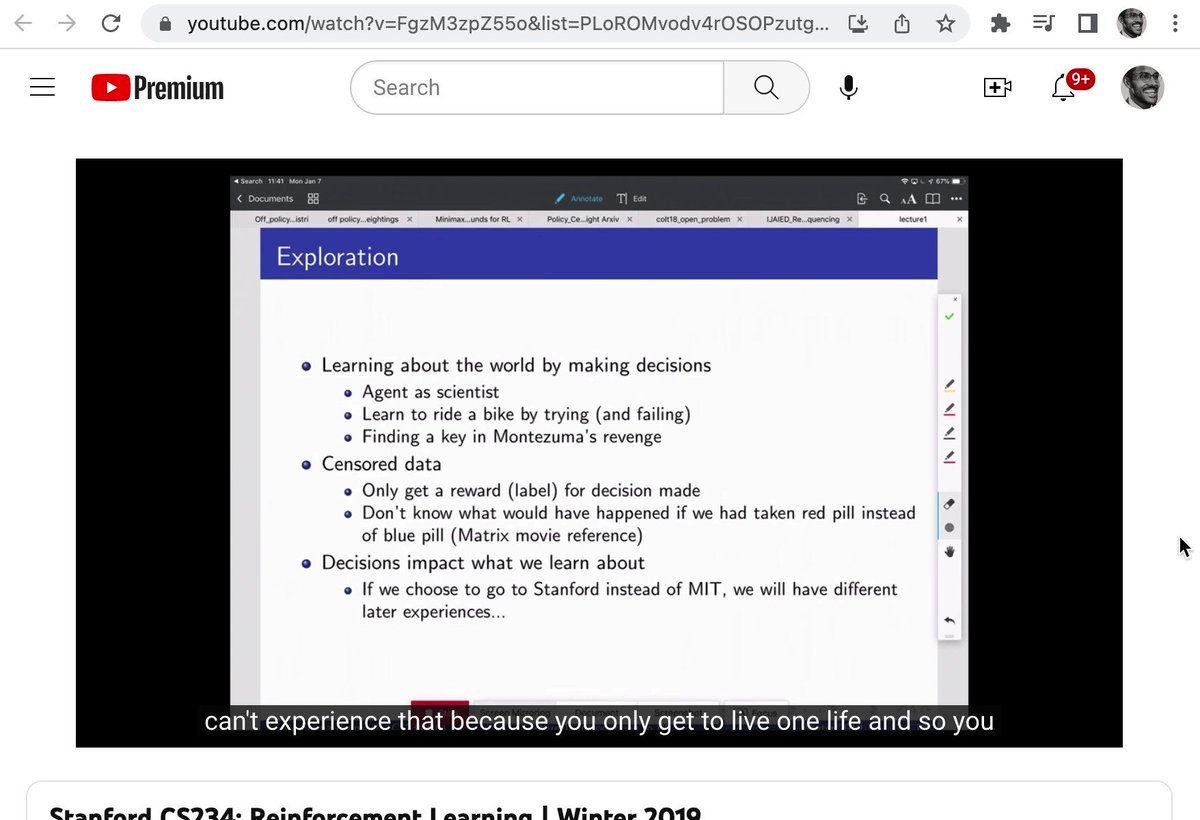Click the lock icon in the address bar
This screenshot has width=1200, height=820.
[166, 24]
